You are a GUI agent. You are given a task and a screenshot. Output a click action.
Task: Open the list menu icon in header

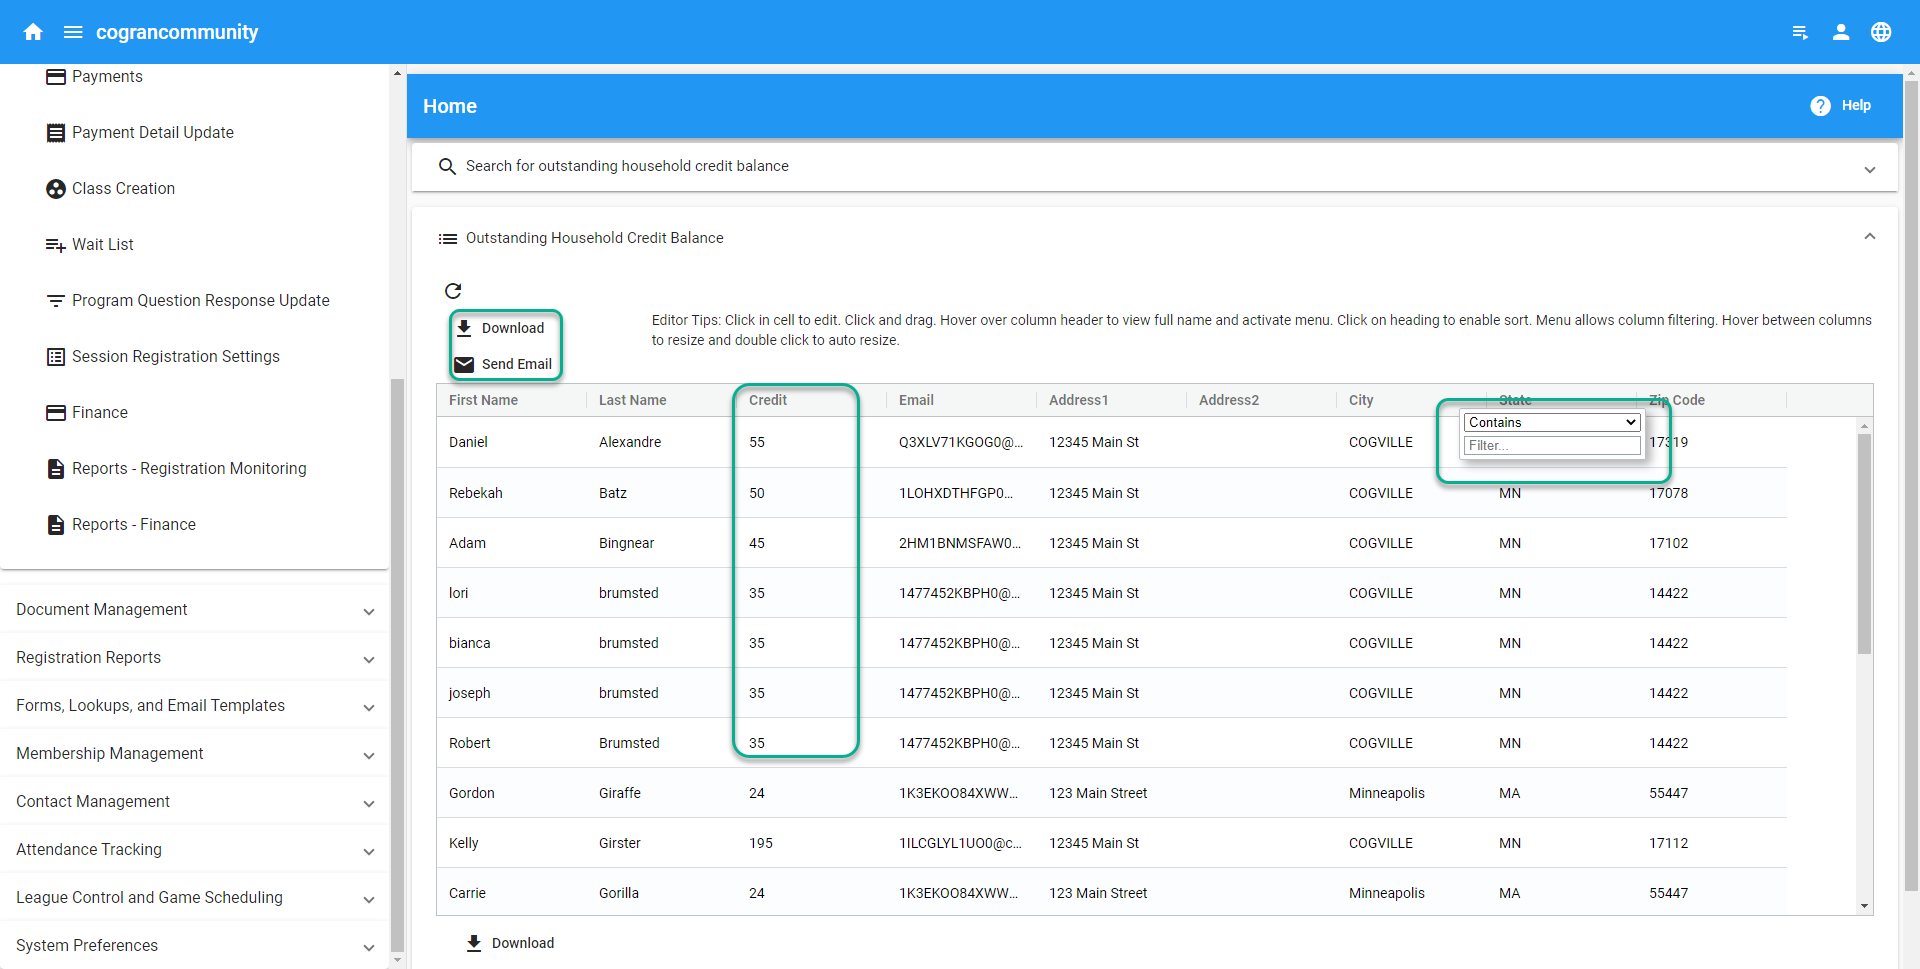point(1800,32)
